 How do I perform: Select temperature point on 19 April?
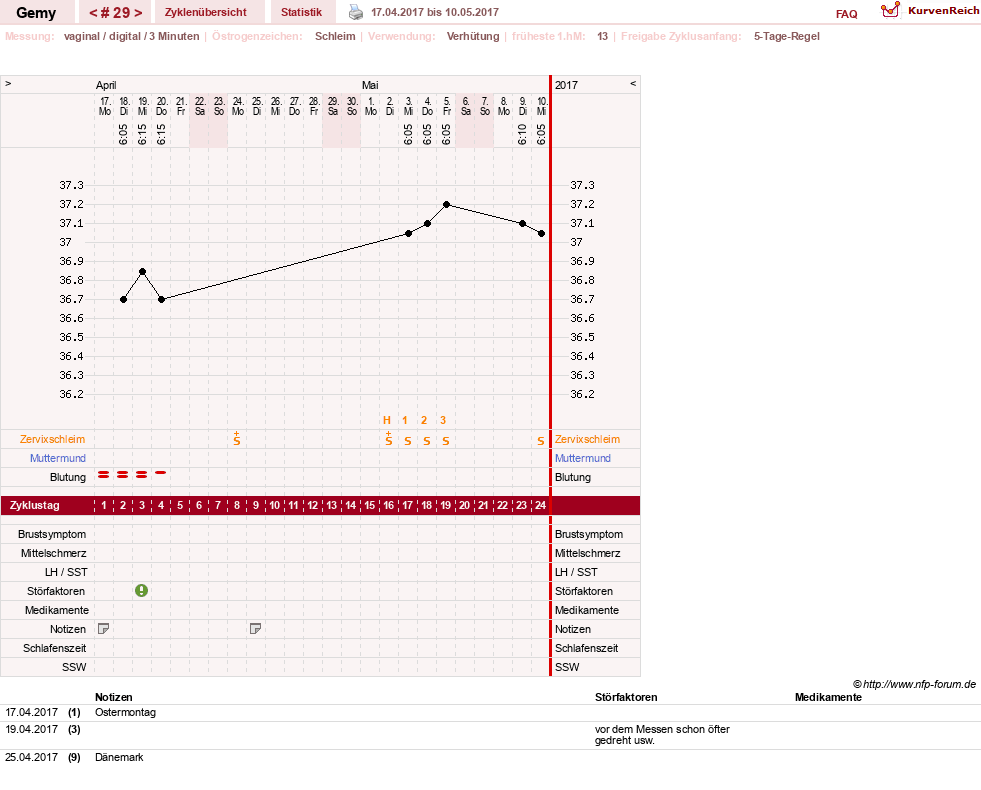pyautogui.click(x=143, y=271)
